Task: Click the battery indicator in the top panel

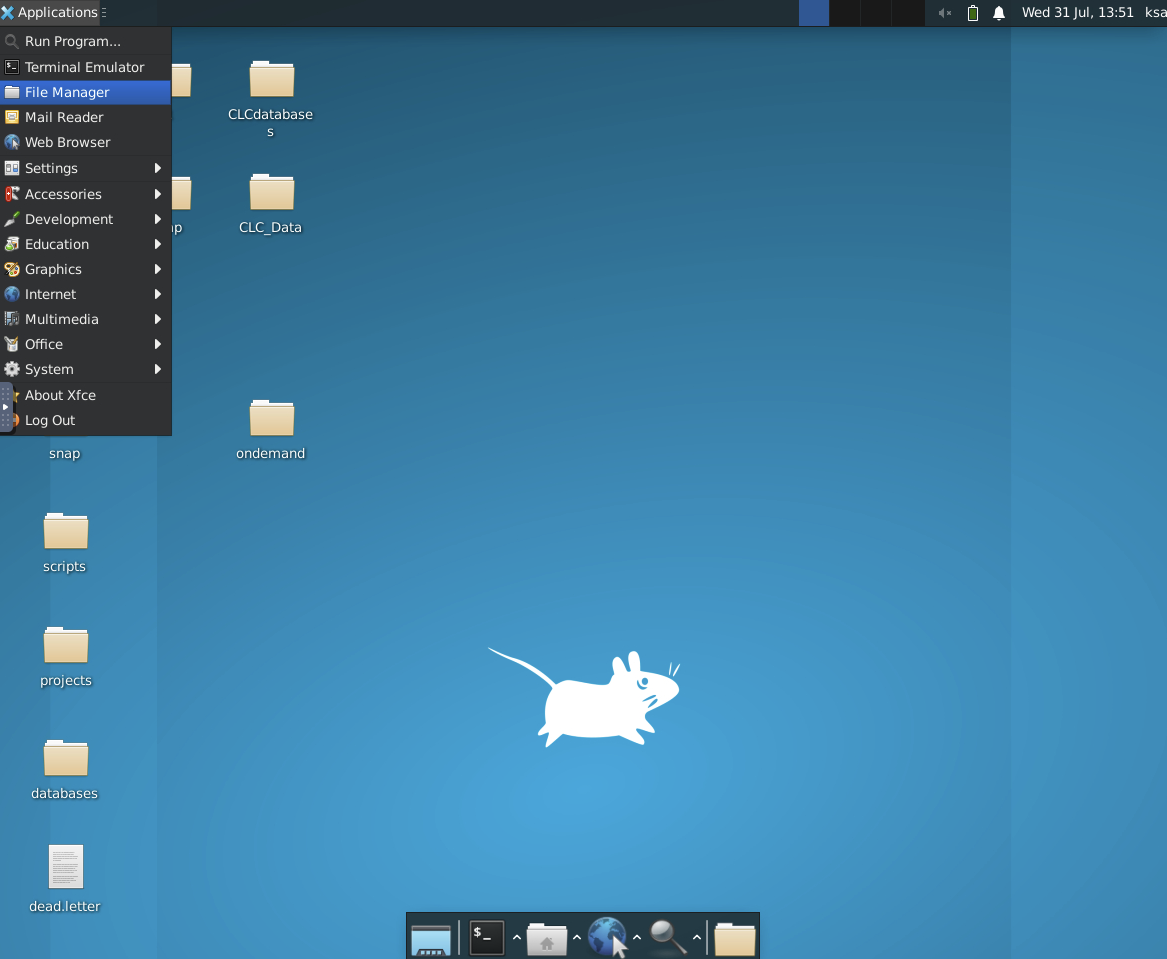Action: point(973,13)
